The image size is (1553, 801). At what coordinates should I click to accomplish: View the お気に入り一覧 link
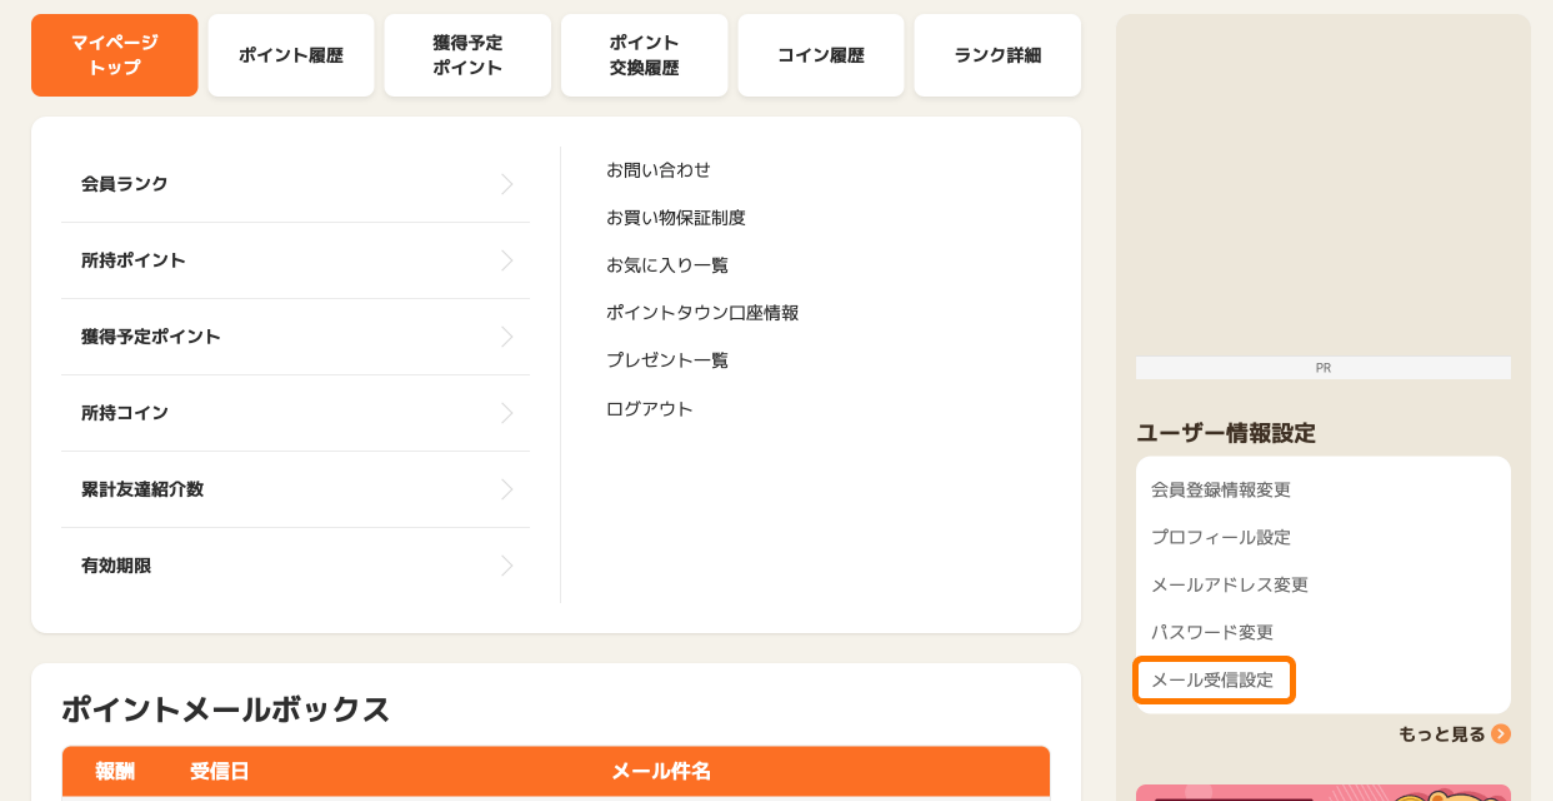[x=667, y=265]
